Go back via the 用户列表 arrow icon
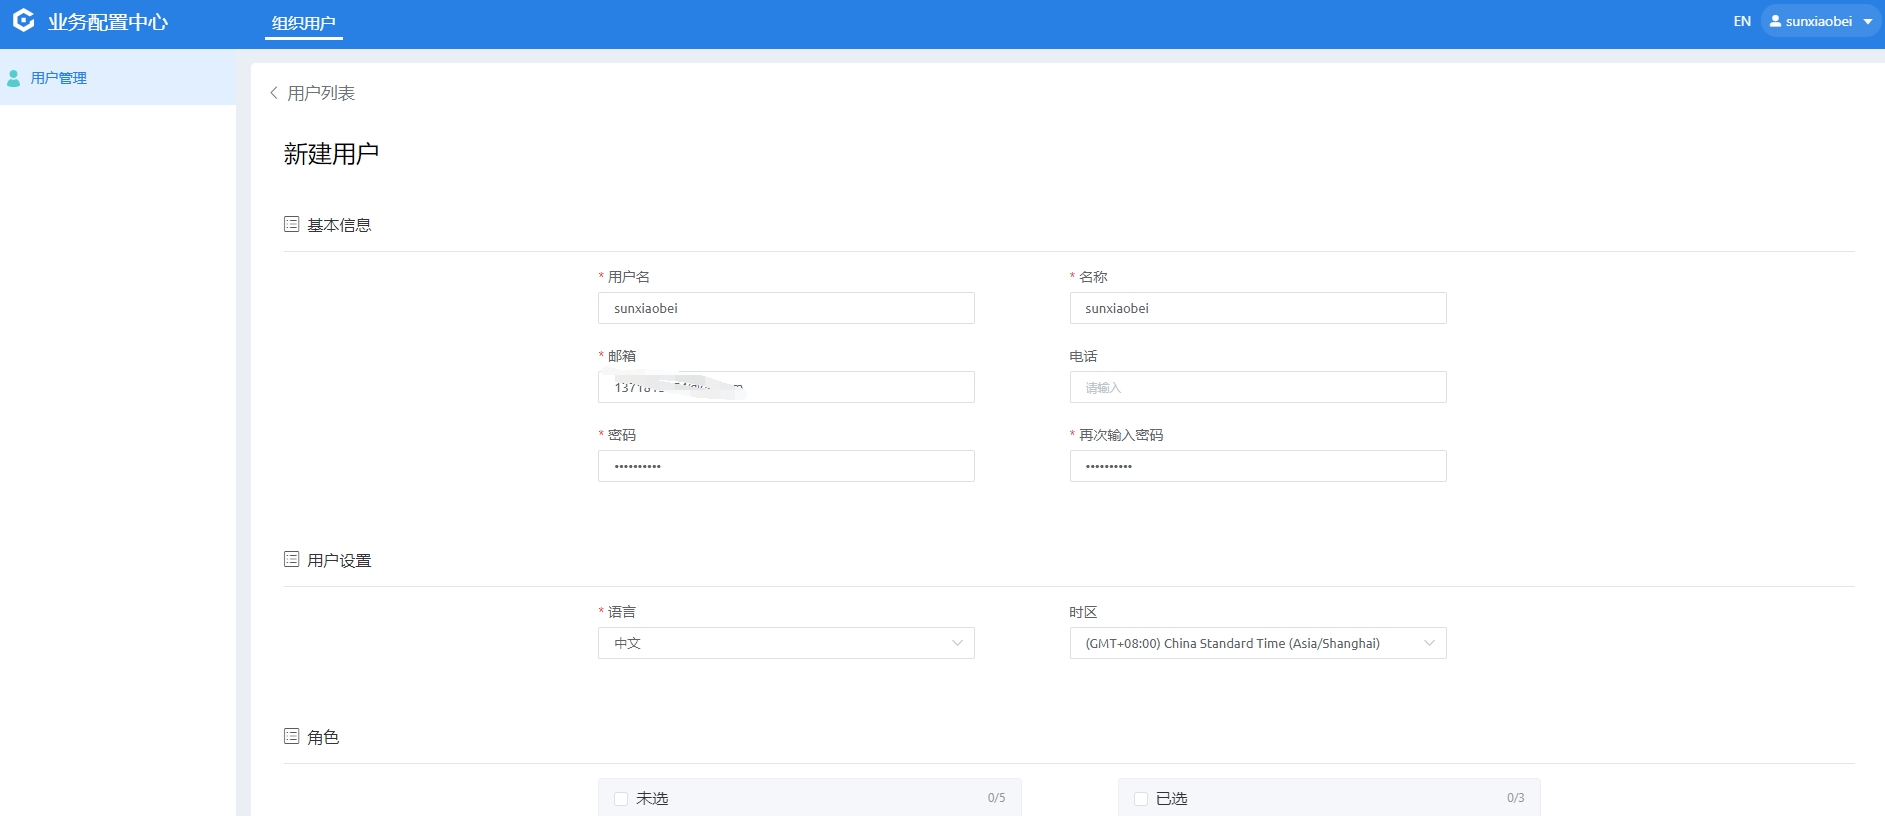 [274, 93]
